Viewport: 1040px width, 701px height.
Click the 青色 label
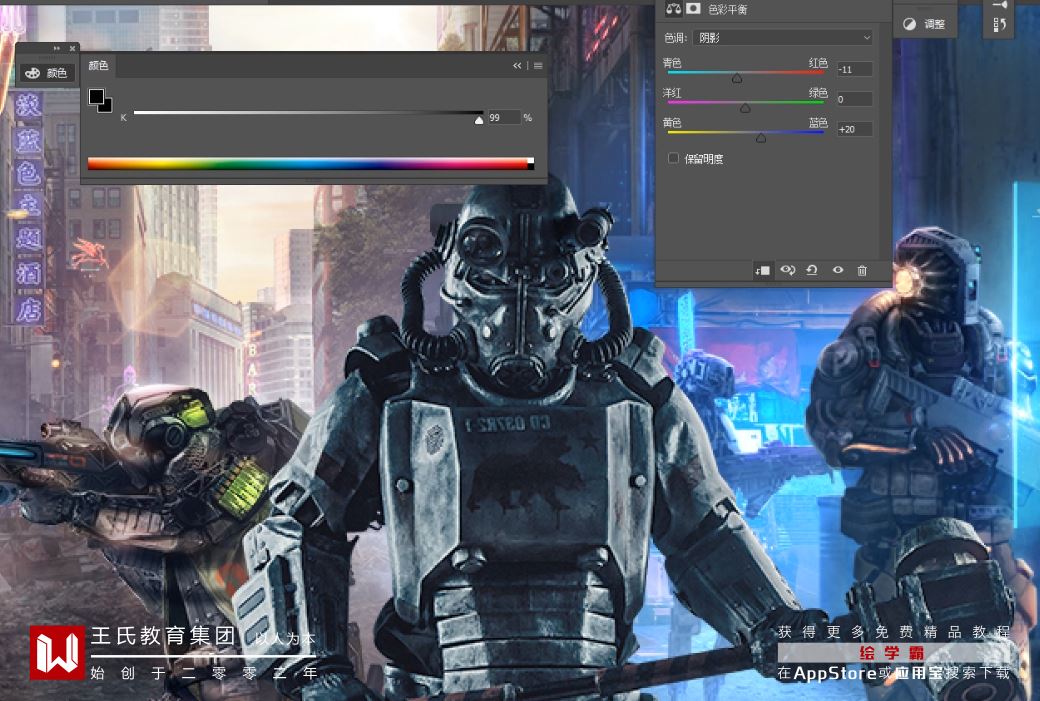click(x=671, y=63)
